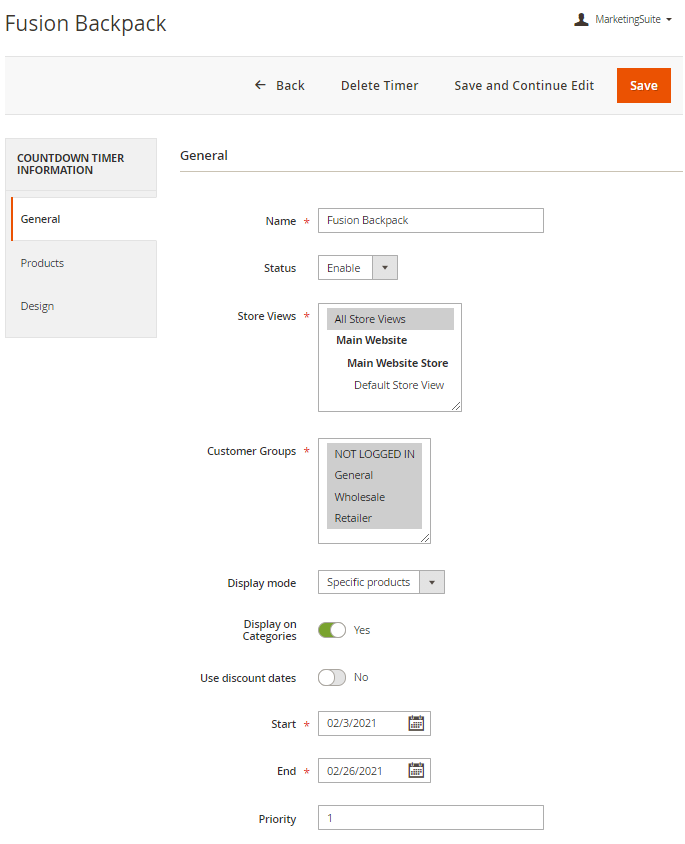
Task: Click resize grip of Customer Groups list
Action: [425, 538]
